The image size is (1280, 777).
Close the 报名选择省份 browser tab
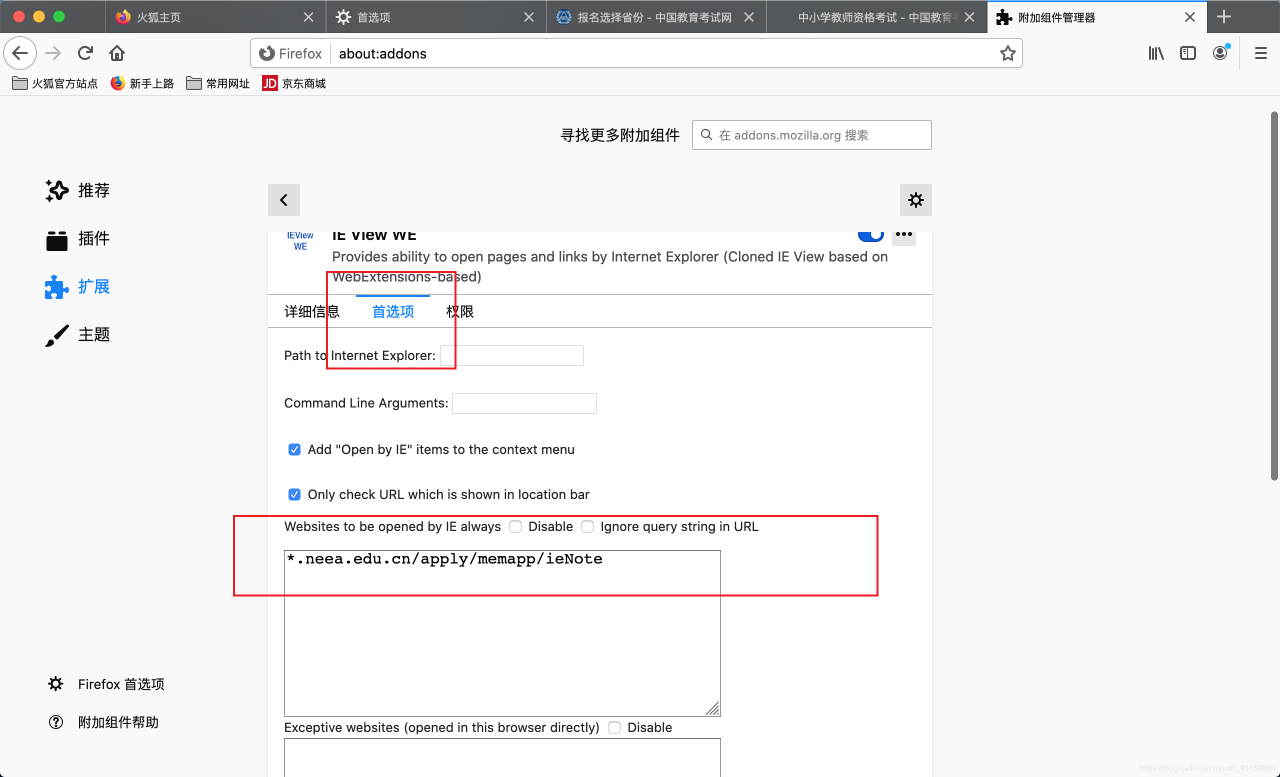click(x=751, y=17)
